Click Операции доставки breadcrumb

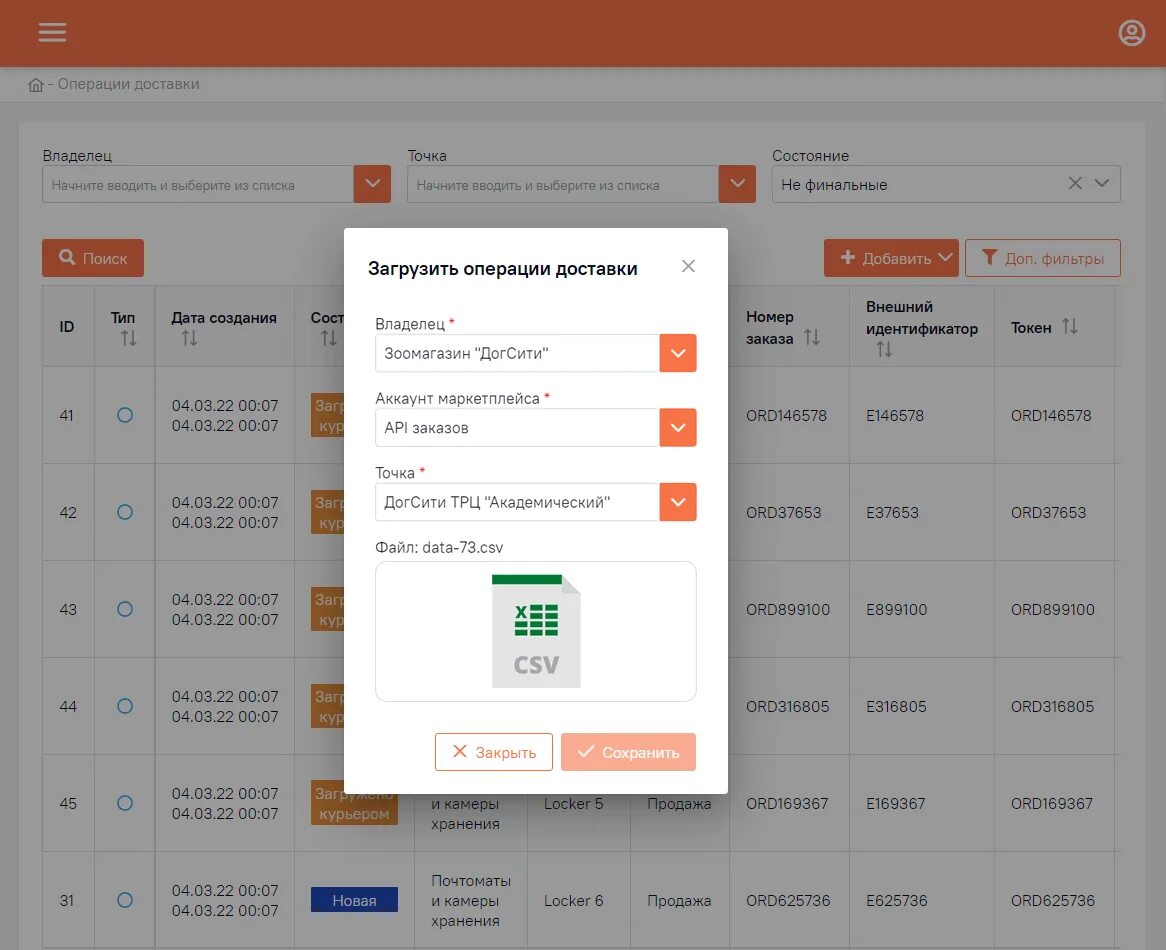[x=129, y=84]
